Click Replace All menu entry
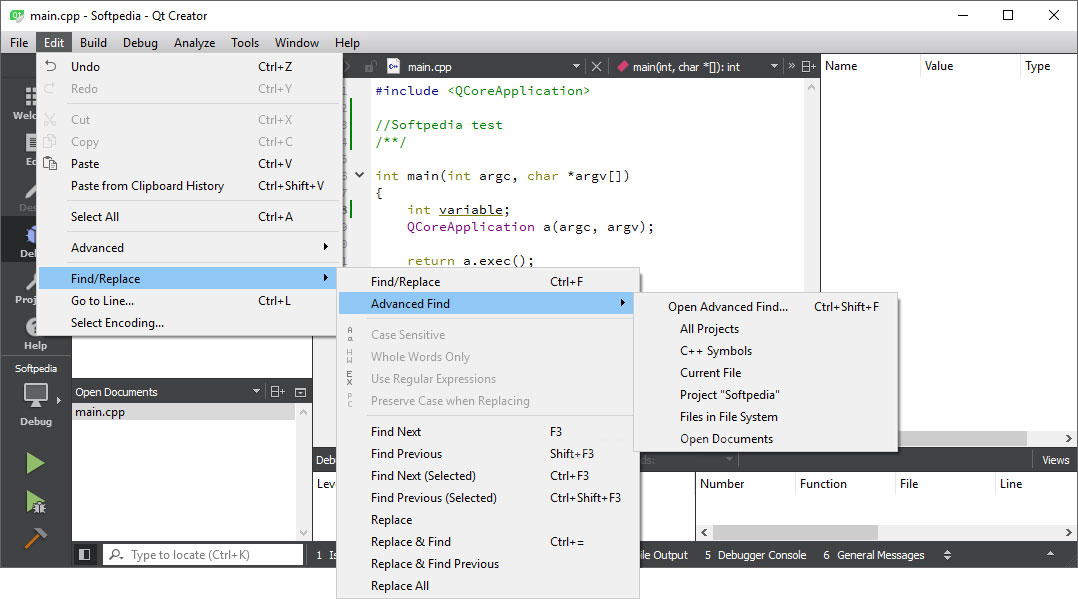This screenshot has width=1078, height=599. (x=400, y=586)
